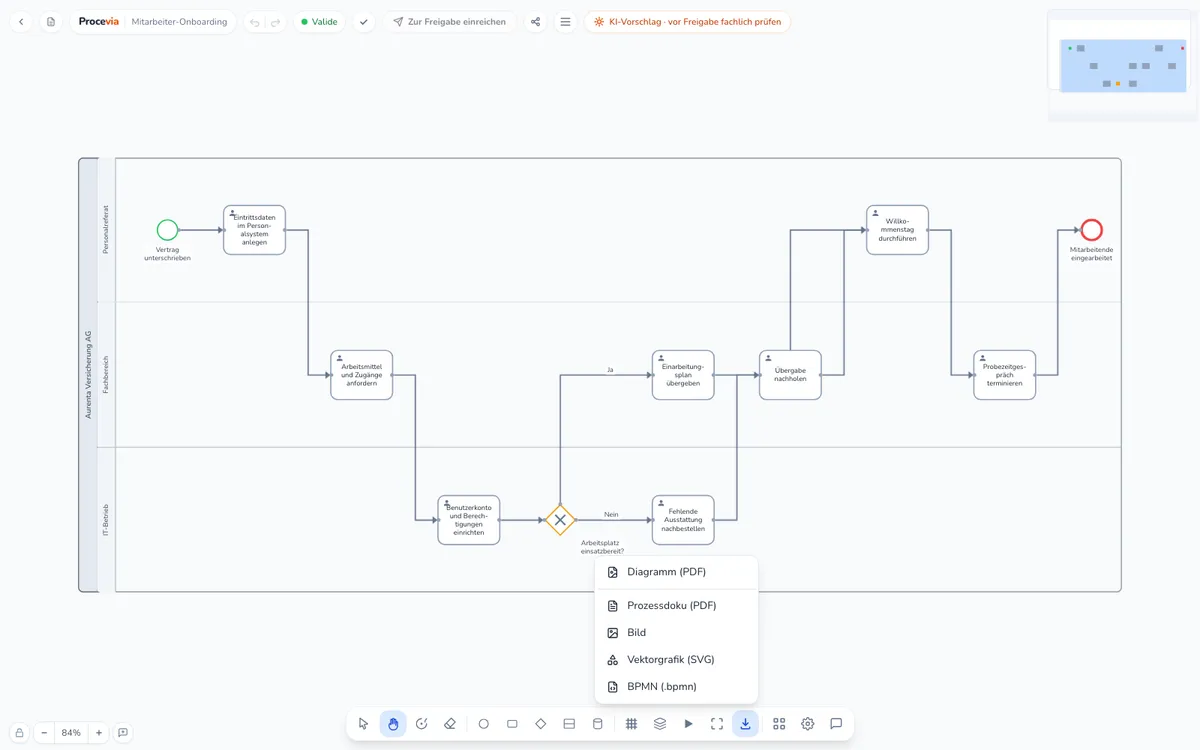Export Diagramm (PDF)
1200x750 pixels.
tap(676, 572)
